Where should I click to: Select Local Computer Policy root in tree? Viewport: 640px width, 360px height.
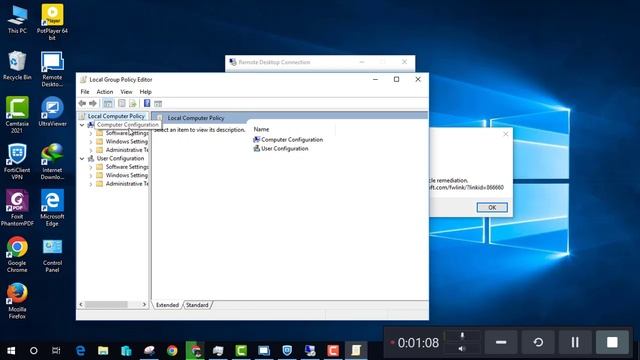coord(116,116)
